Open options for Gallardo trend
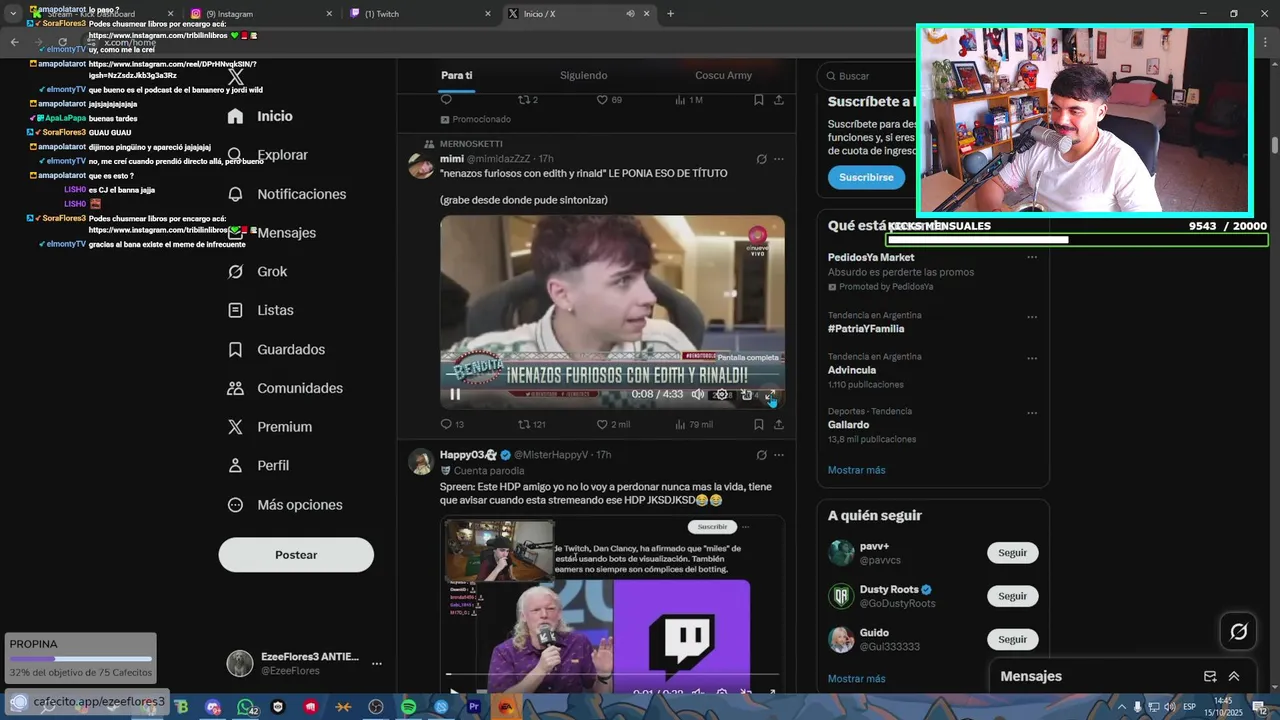 click(1032, 413)
